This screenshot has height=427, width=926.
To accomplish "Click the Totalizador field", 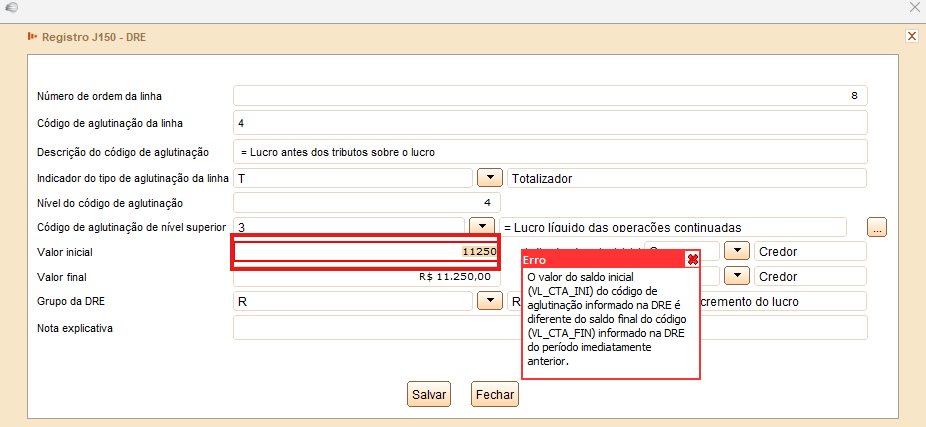I will click(x=687, y=178).
